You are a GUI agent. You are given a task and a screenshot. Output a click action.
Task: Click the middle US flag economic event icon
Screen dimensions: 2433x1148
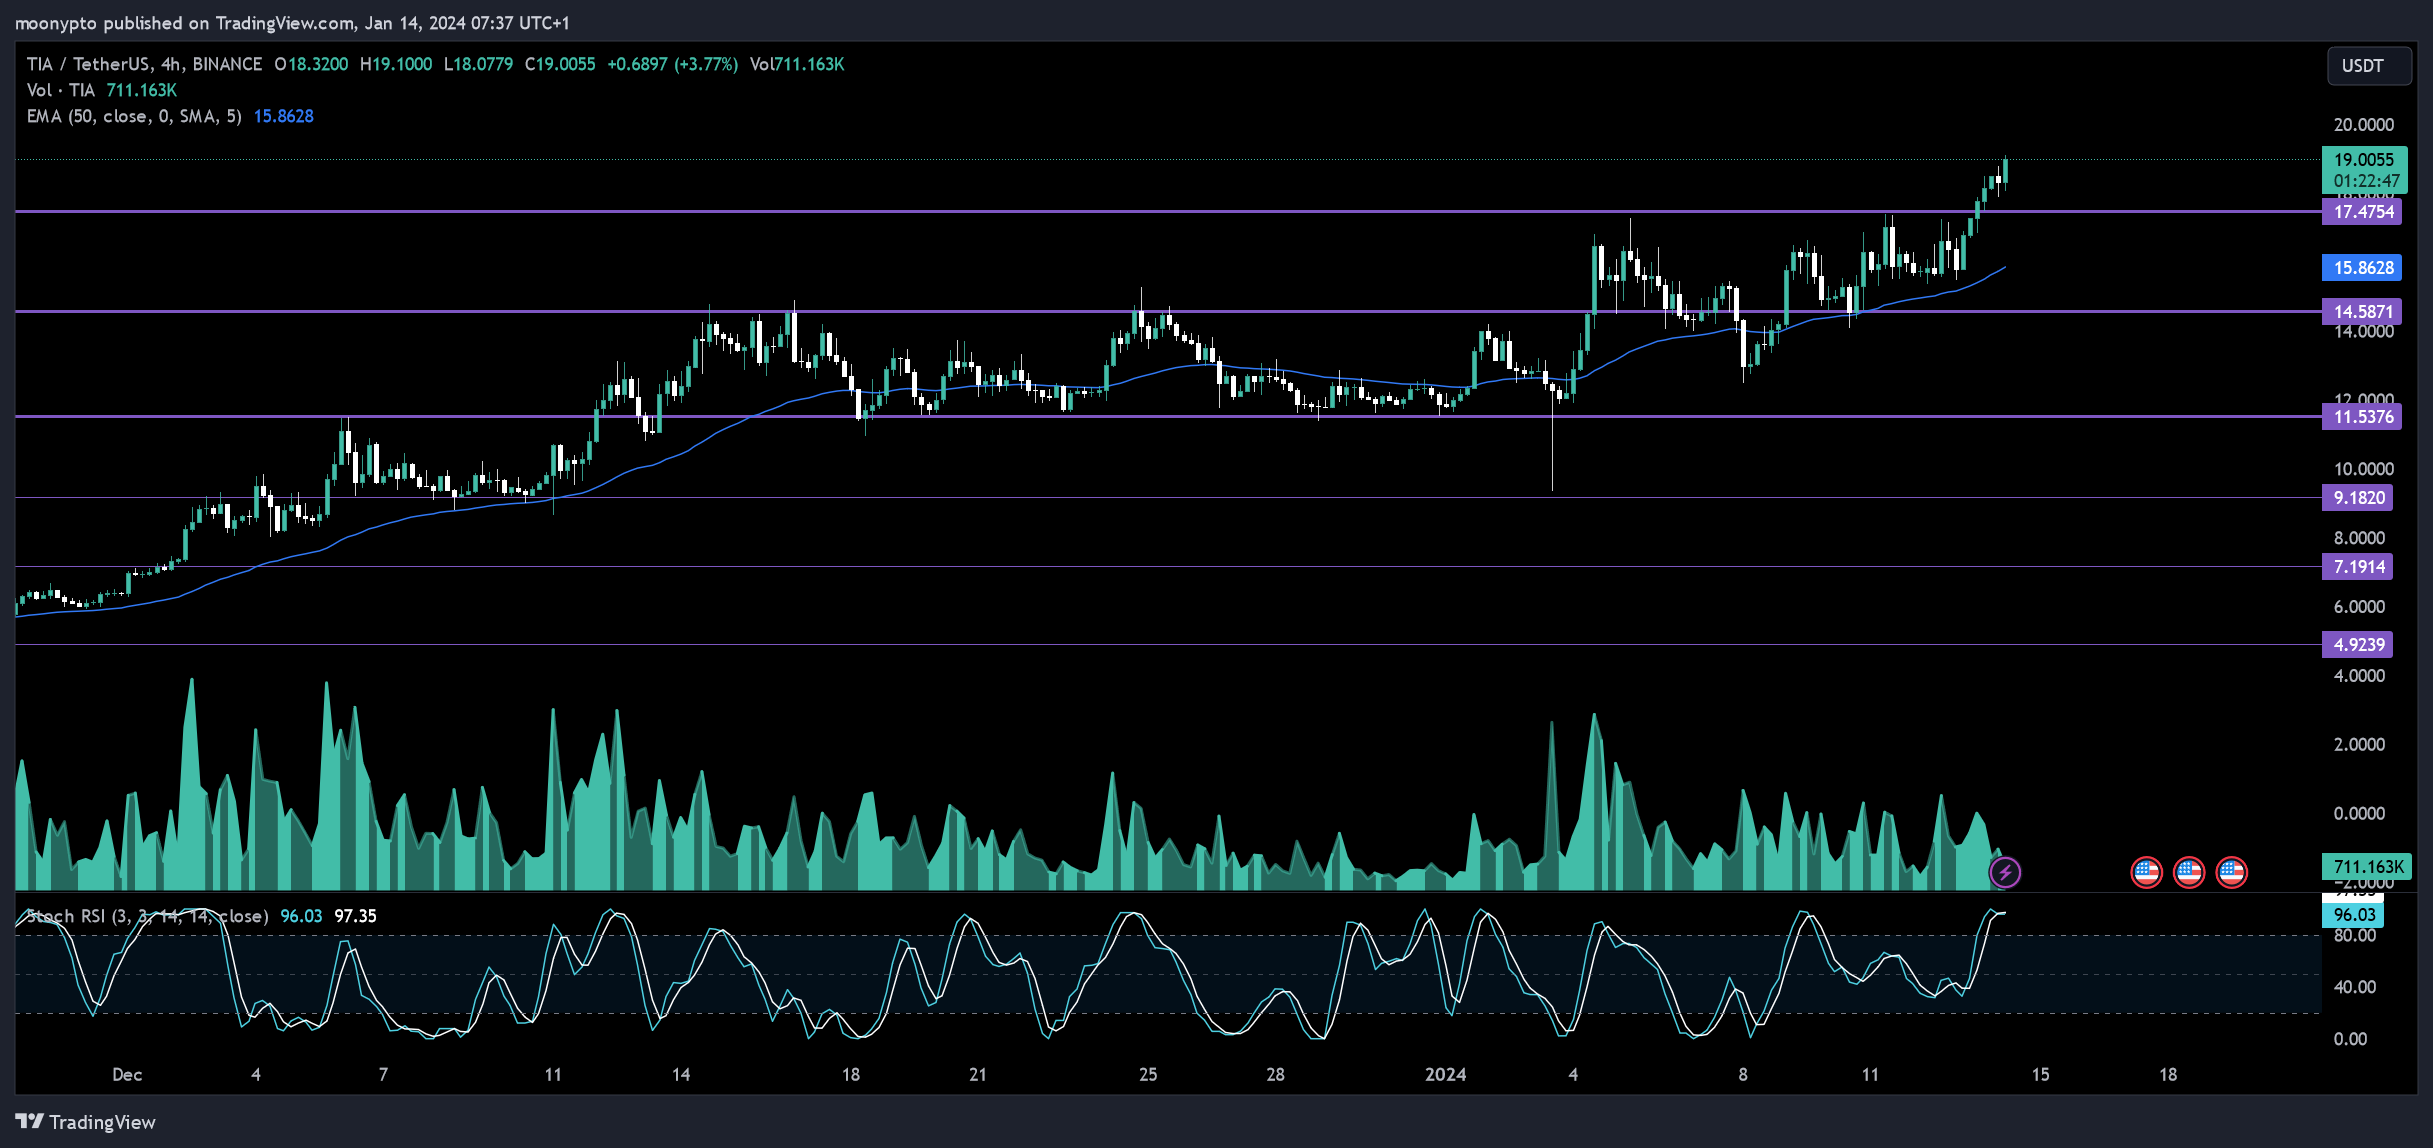[x=2189, y=872]
